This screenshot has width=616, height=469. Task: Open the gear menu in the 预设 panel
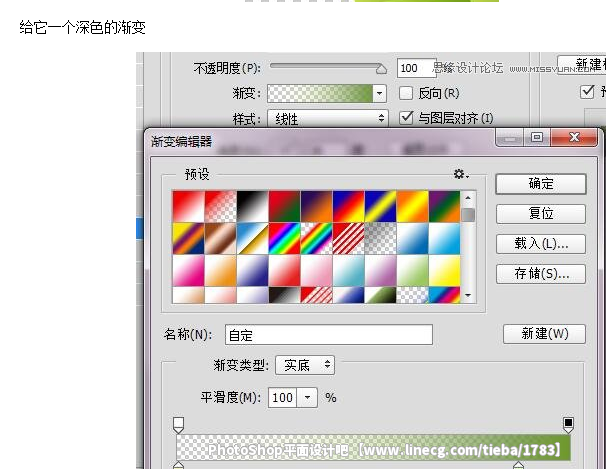pos(461,174)
